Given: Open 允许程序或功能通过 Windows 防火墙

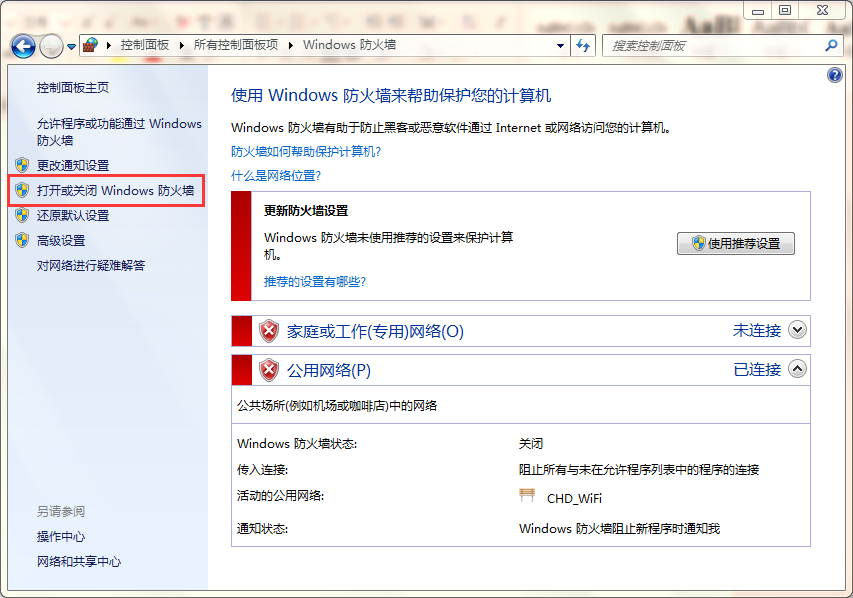Looking at the screenshot, I should point(119,132).
